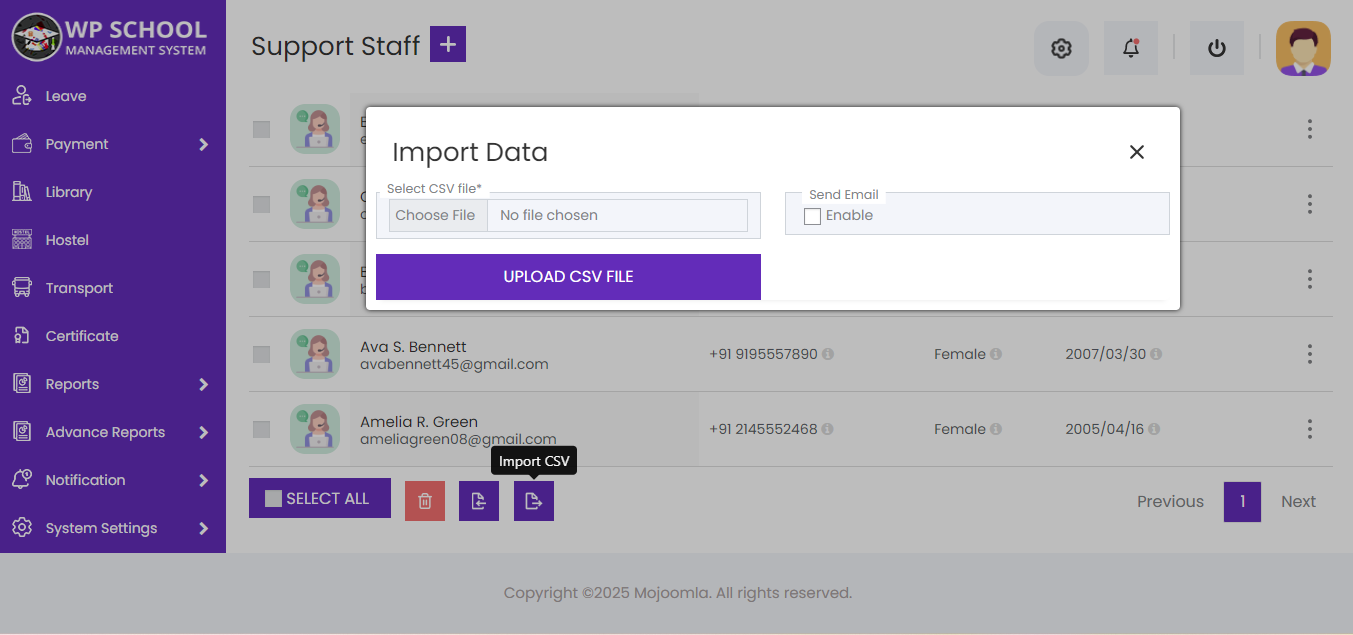Click the Import CSV icon button
The image size is (1353, 635).
[534, 501]
